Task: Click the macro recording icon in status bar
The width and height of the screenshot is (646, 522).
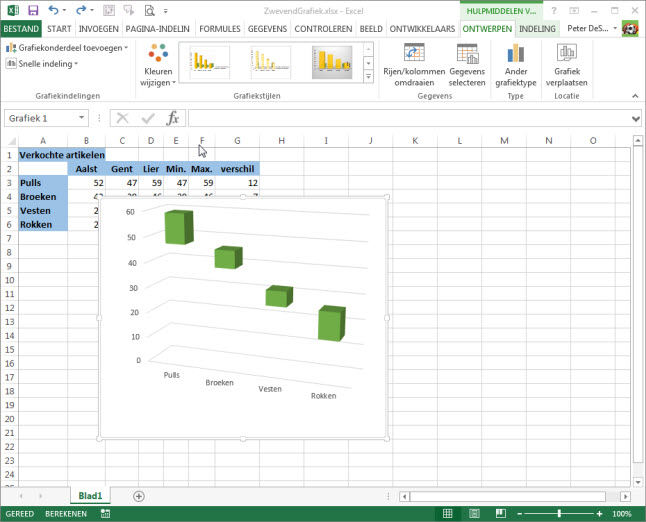Action: [105, 513]
